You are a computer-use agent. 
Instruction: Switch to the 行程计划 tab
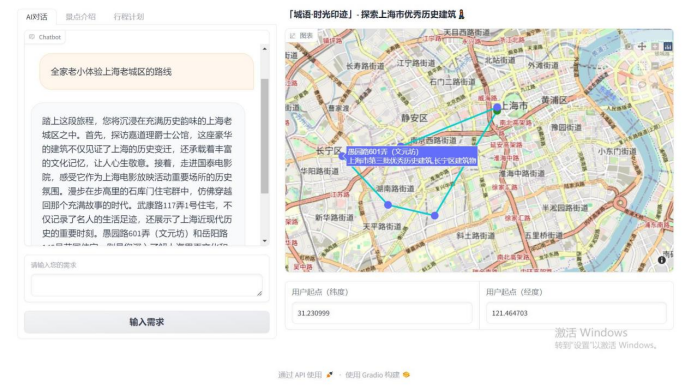click(x=128, y=17)
